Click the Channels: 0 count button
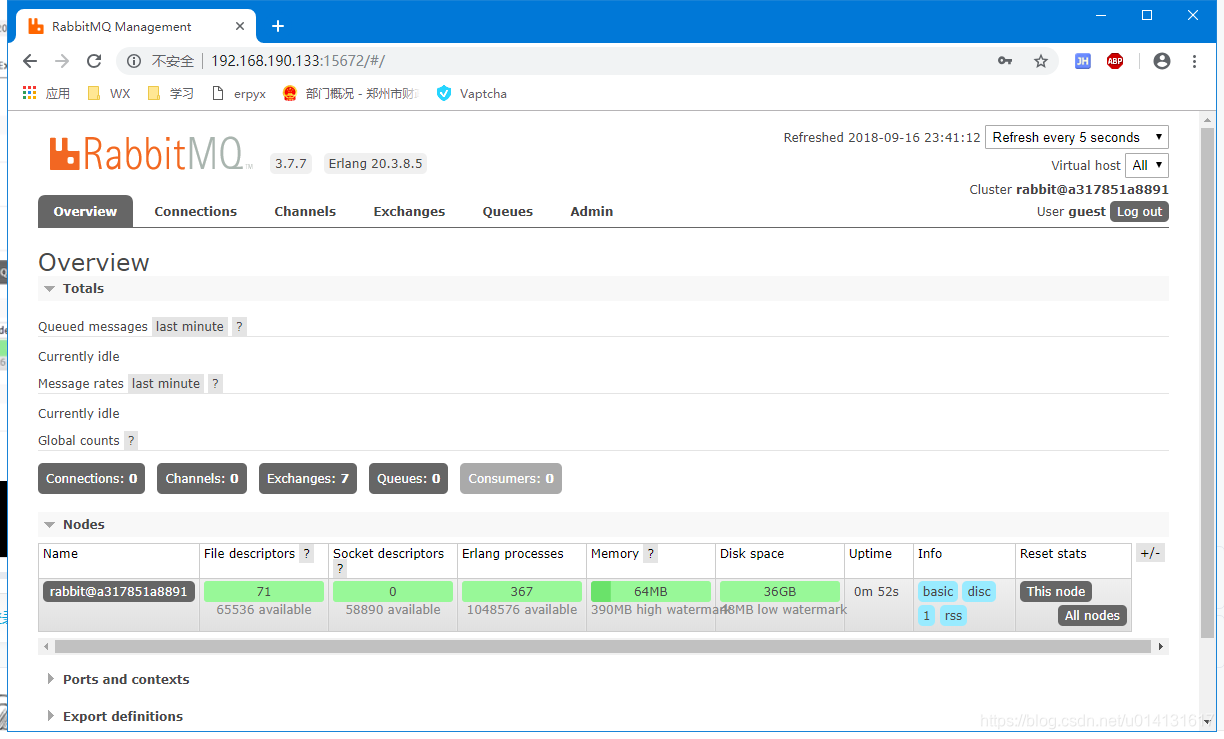This screenshot has height=739, width=1224. point(202,479)
